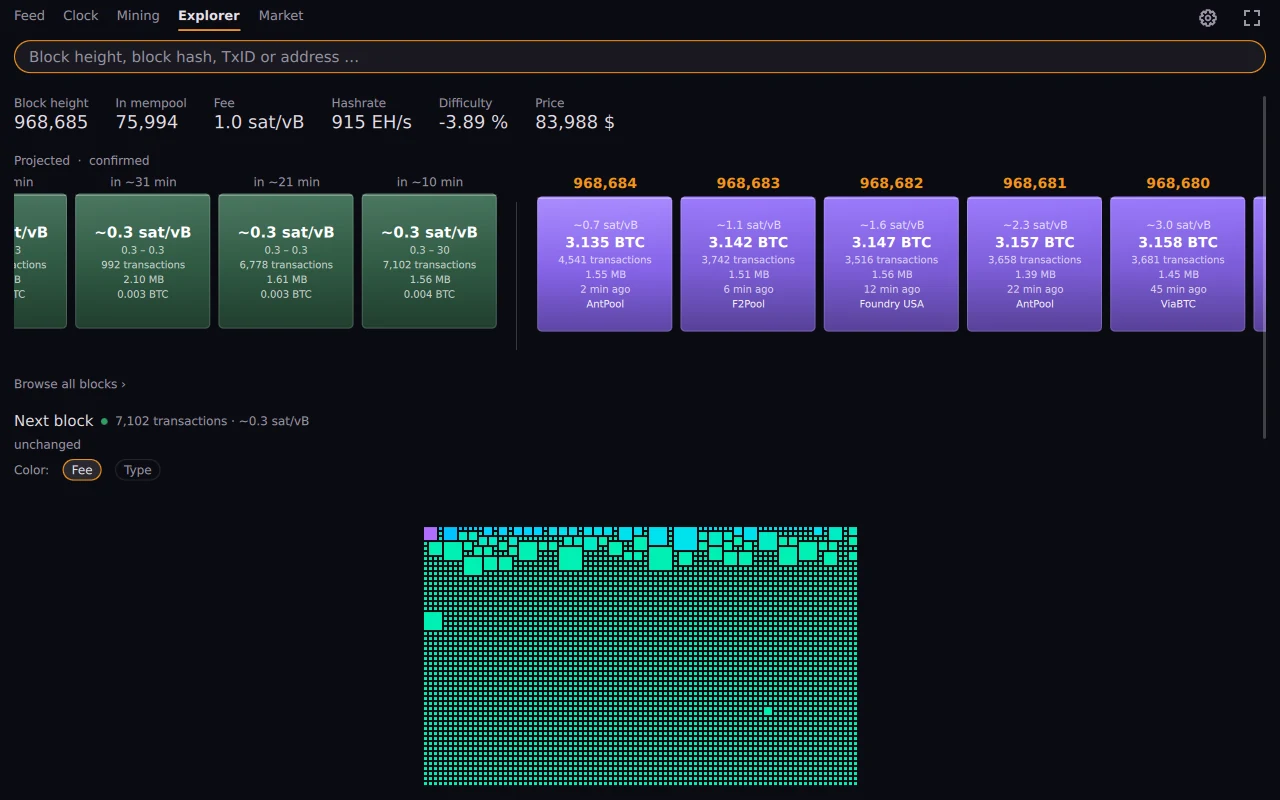Open the settings gear icon
The width and height of the screenshot is (1280, 800).
(1208, 18)
